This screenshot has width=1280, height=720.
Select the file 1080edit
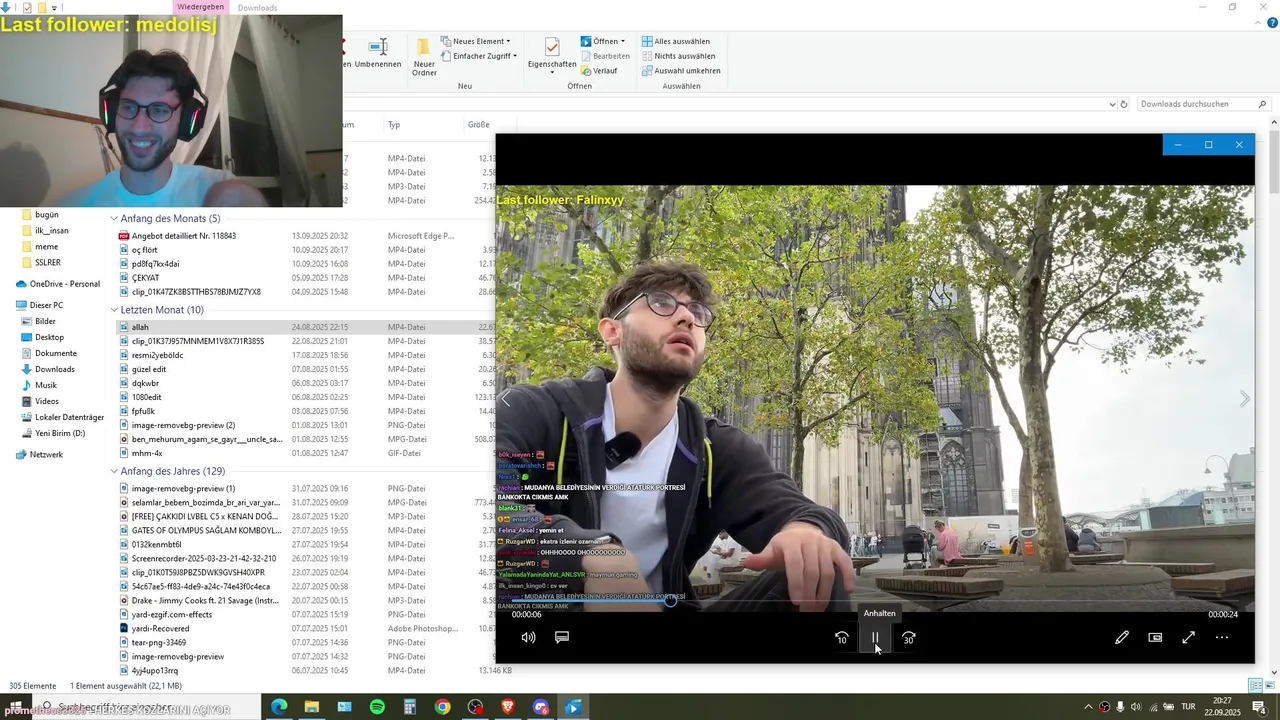point(146,397)
